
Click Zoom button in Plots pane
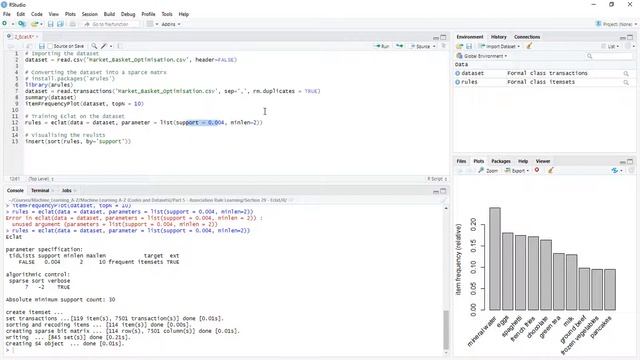[488, 171]
